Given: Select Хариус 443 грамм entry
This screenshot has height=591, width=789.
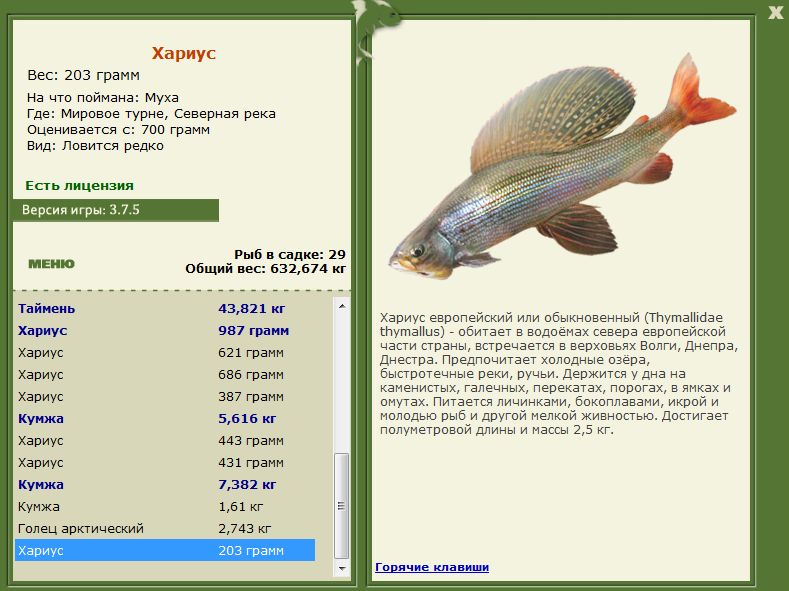Looking at the screenshot, I should pyautogui.click(x=165, y=441).
